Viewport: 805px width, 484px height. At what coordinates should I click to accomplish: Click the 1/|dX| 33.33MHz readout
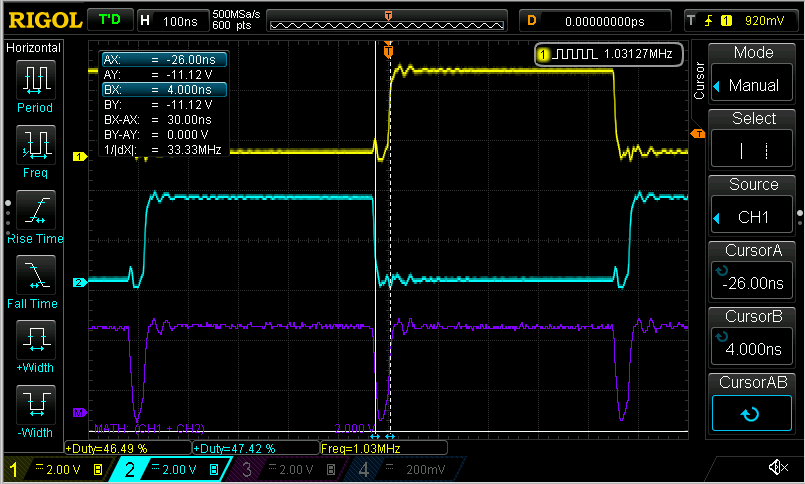[x=164, y=149]
